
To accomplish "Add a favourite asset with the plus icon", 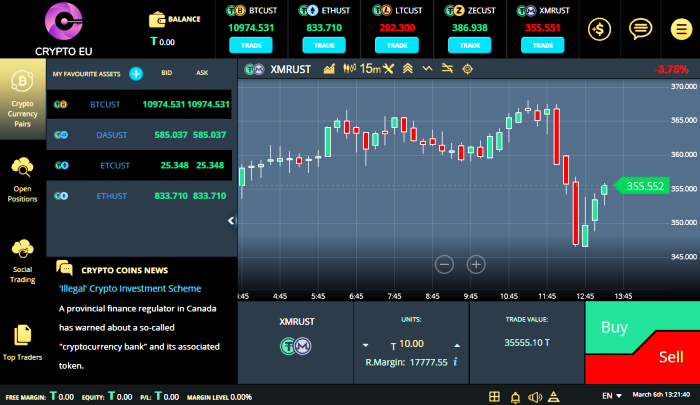I will 136,73.
